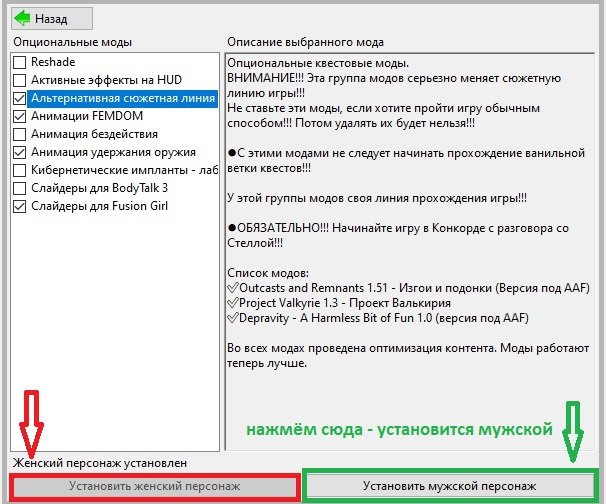Disable the Анимации FEMDOM checkbox

tap(20, 117)
